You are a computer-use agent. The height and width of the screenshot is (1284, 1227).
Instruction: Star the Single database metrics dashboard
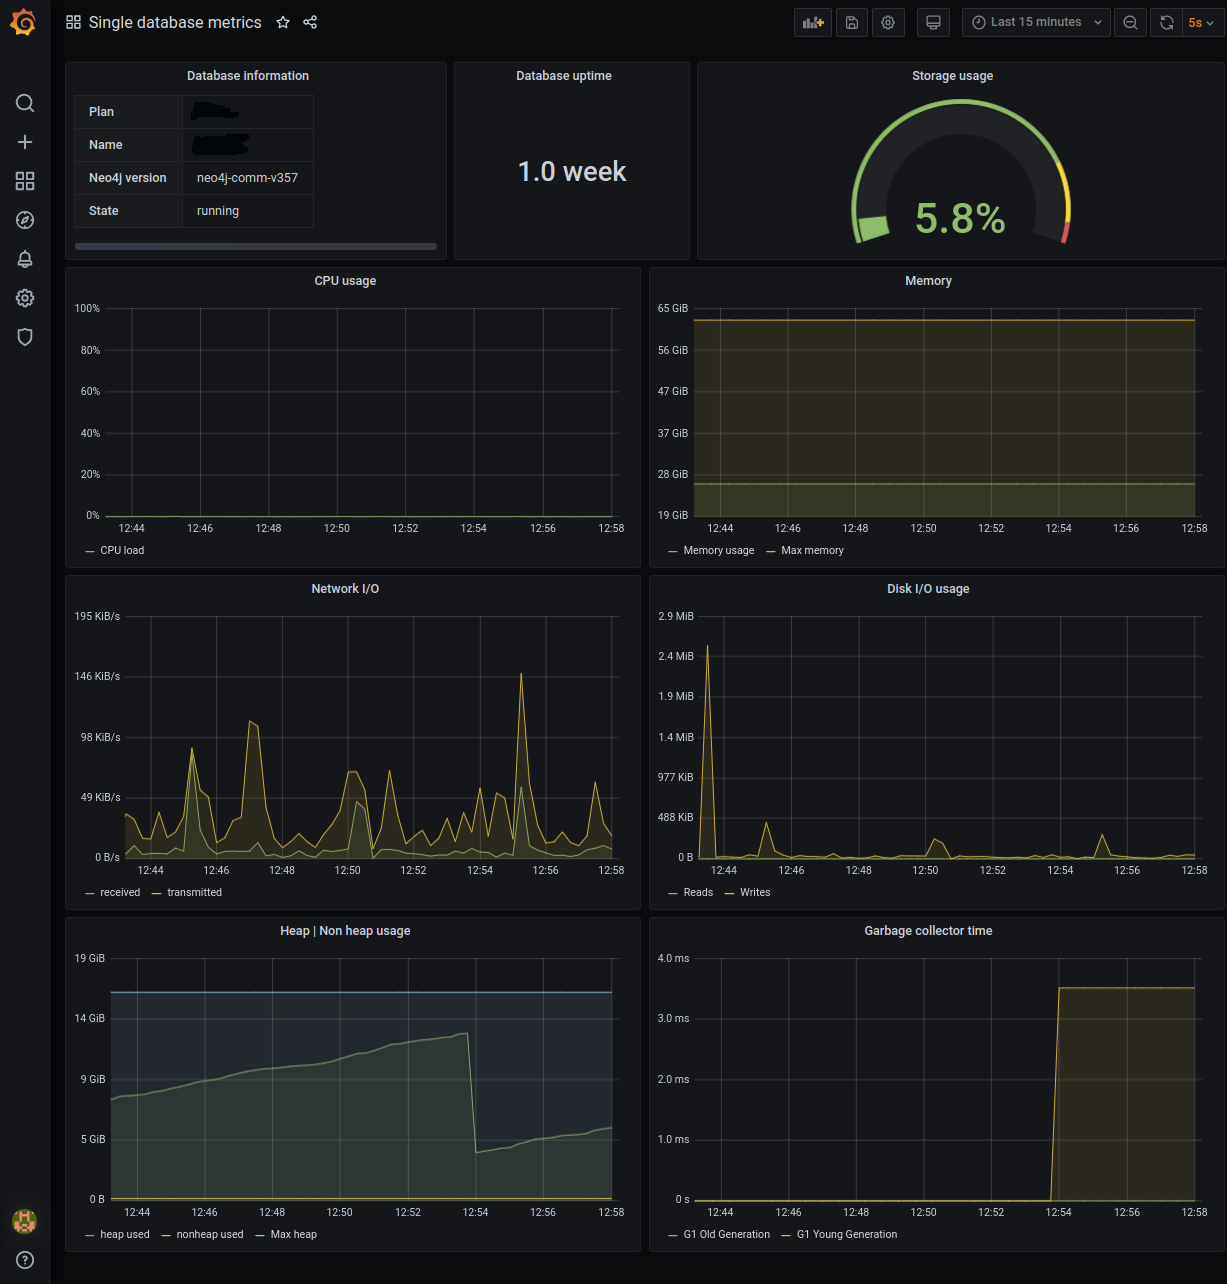[x=283, y=22]
